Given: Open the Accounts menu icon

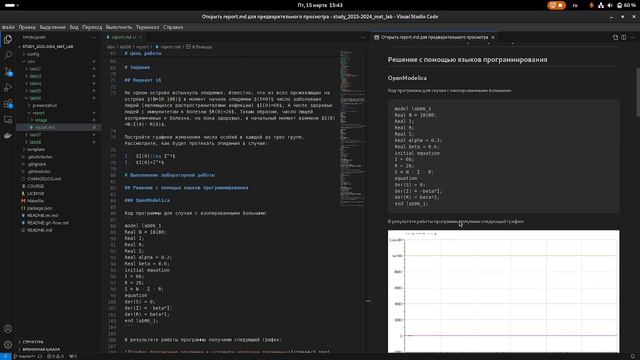Looking at the screenshot, I should [x=8, y=329].
